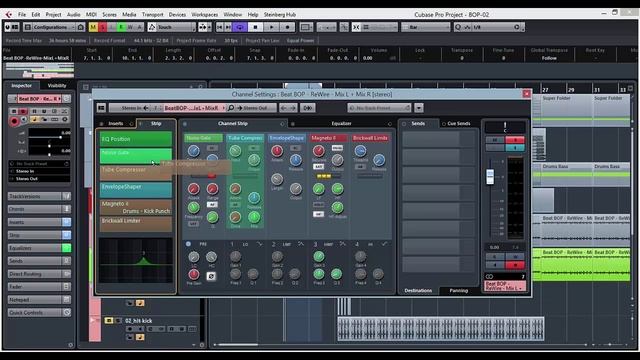Toggle the Strip state button in Inspector
The height and width of the screenshot is (360, 640).
[66, 235]
